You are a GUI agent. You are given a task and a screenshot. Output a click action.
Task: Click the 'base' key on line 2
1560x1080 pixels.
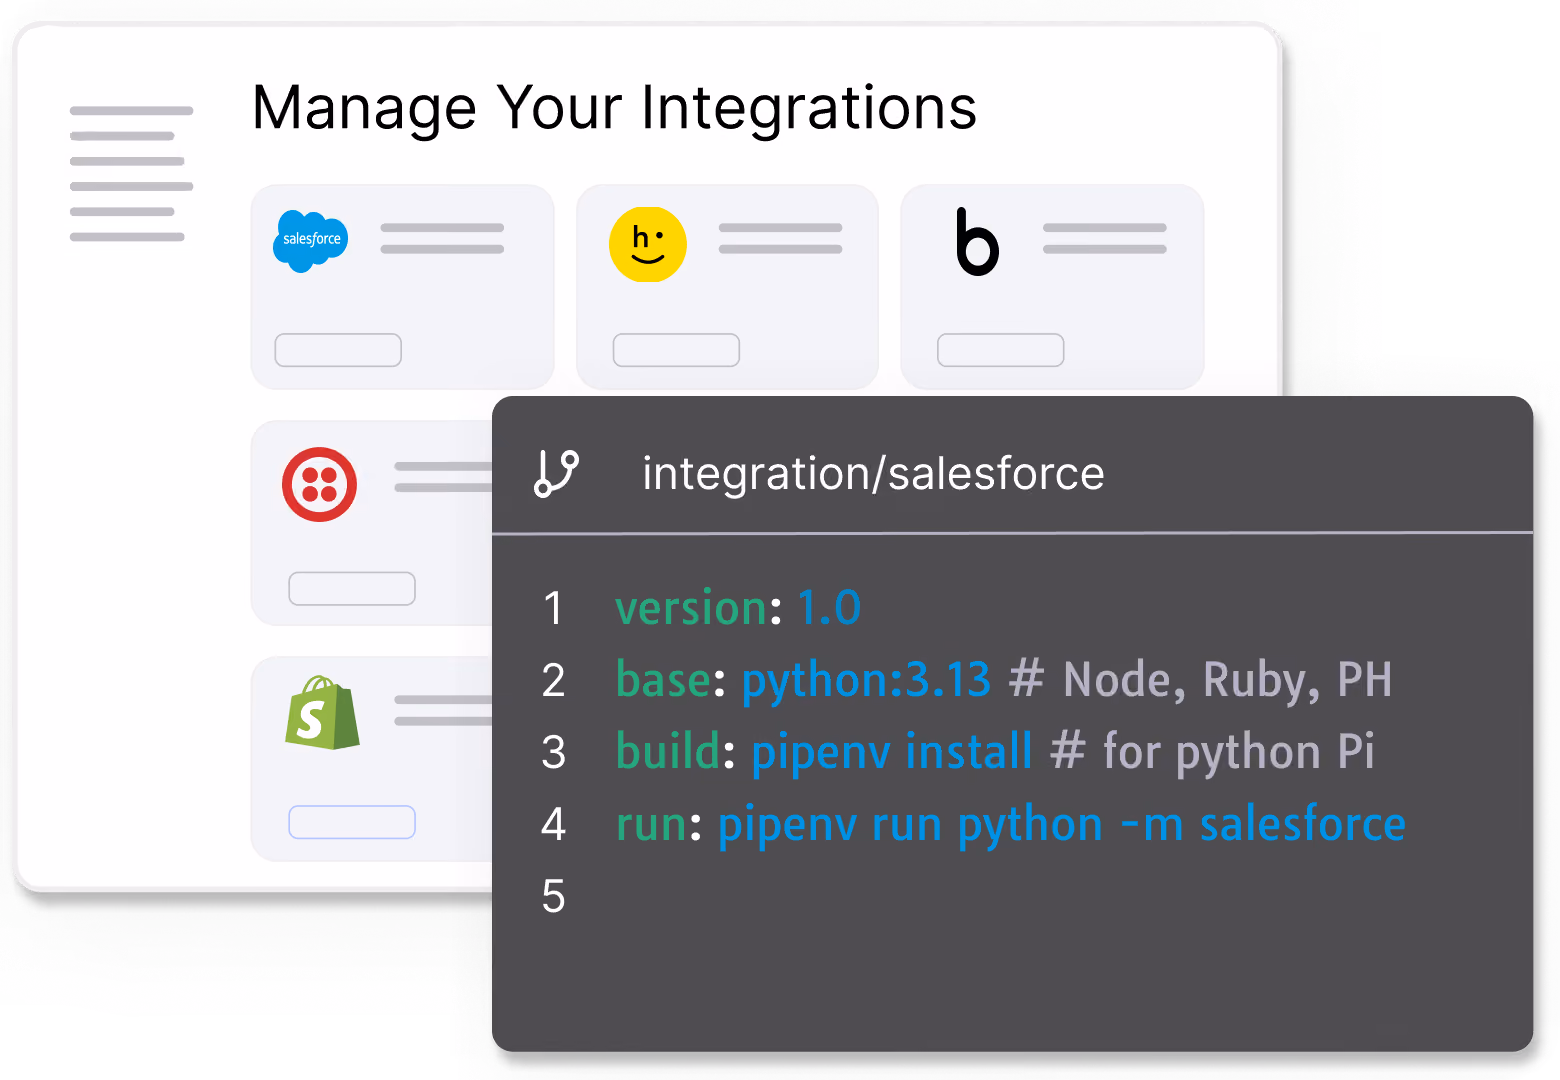click(663, 680)
